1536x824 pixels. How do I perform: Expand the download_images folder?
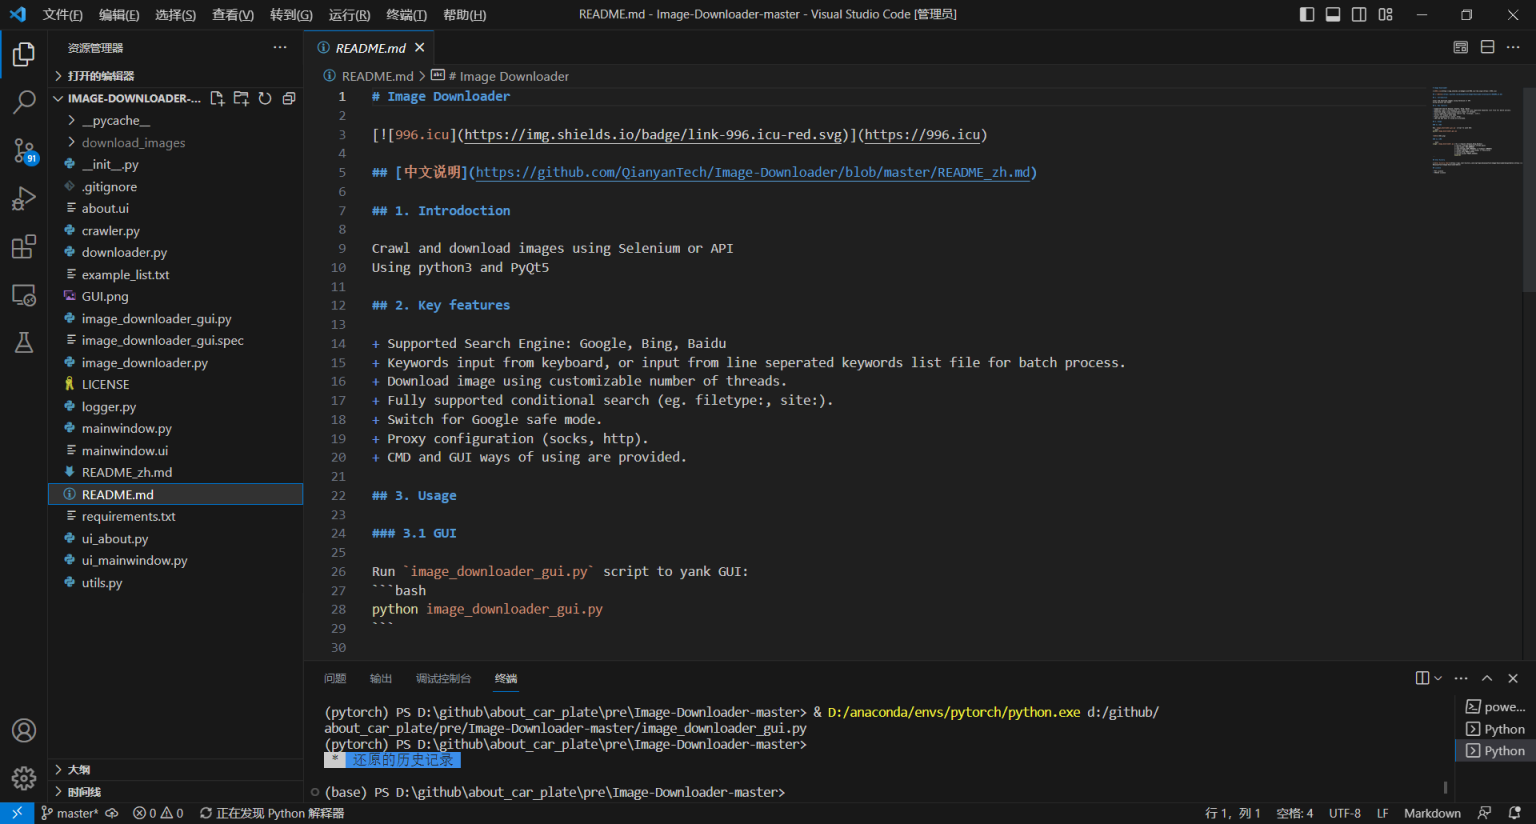133,143
